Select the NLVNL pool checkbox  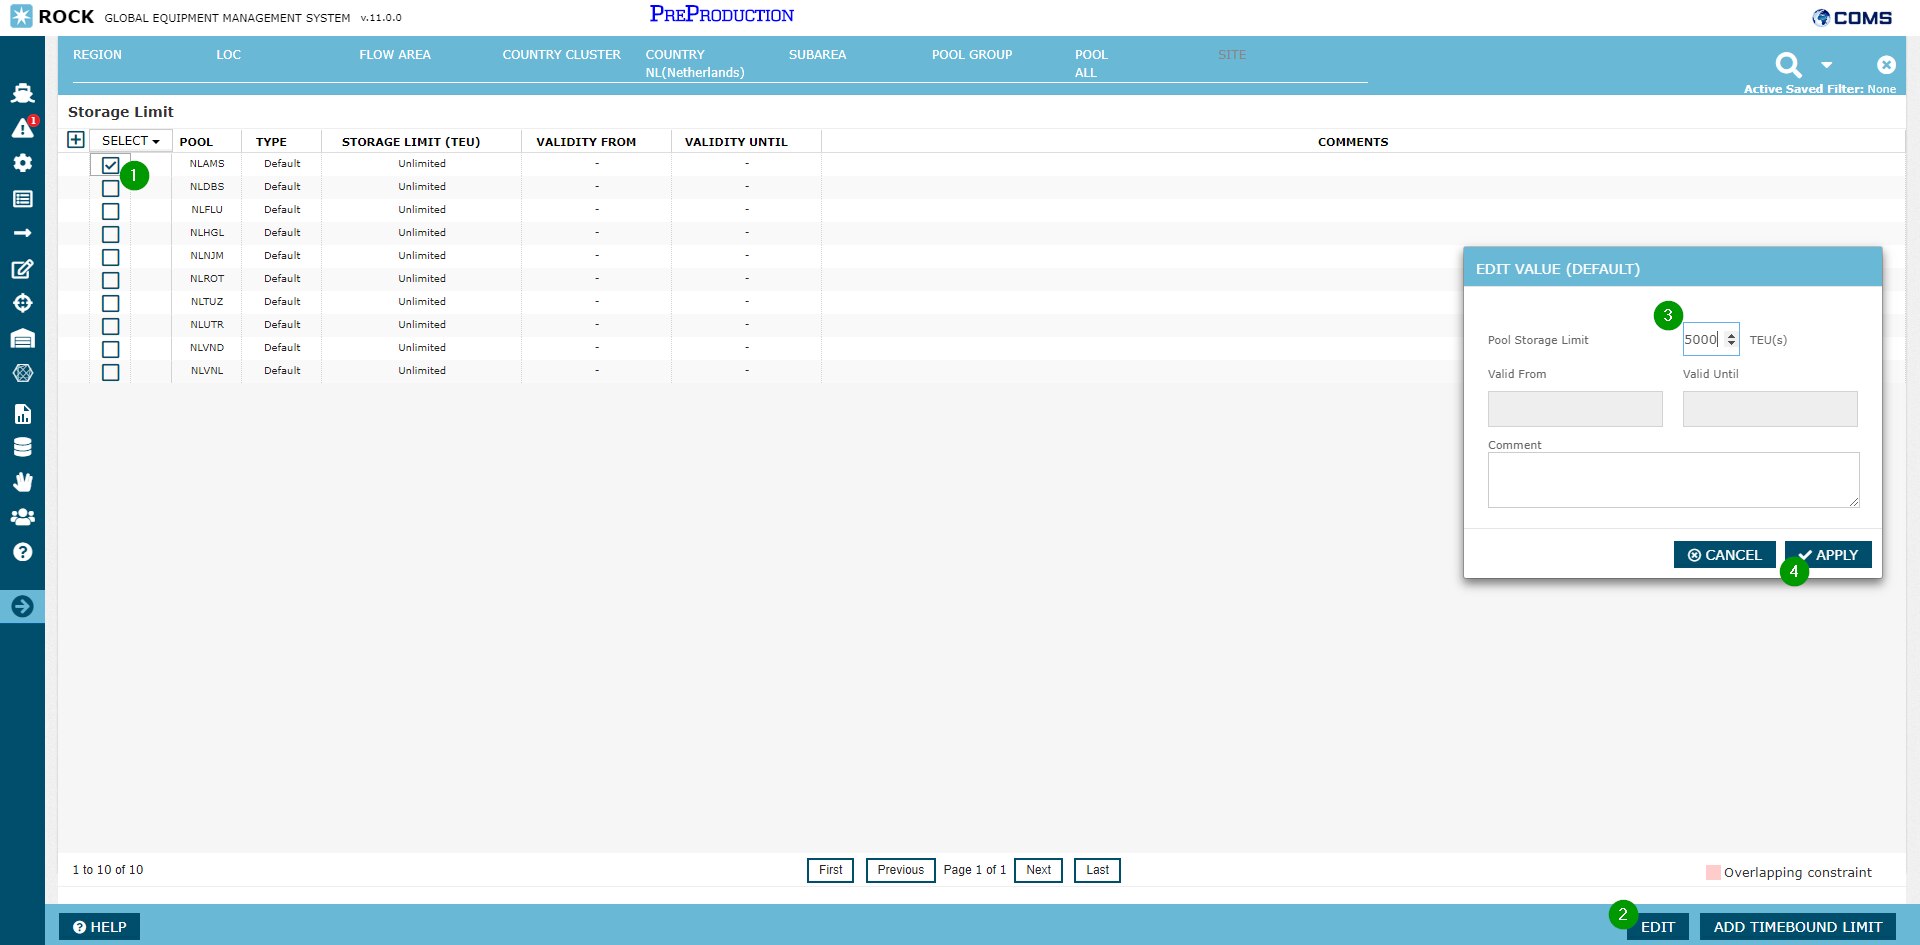111,372
